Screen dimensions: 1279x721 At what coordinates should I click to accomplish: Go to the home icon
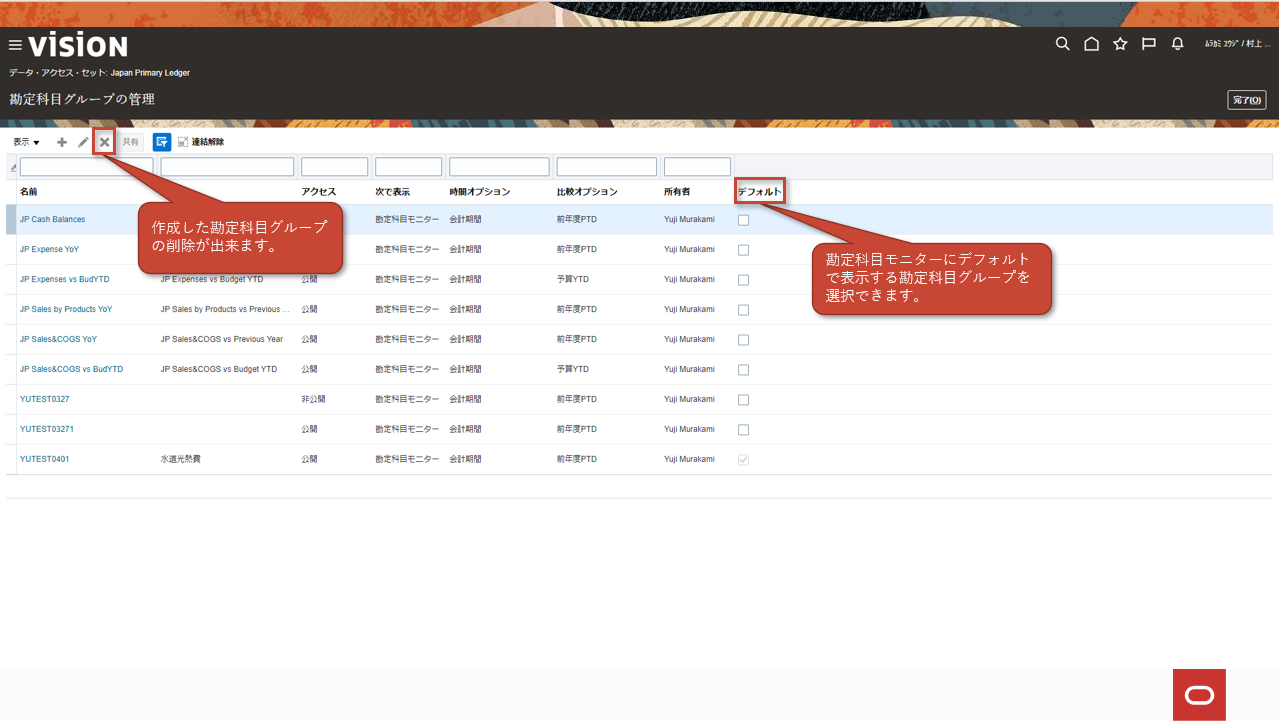[1091, 44]
